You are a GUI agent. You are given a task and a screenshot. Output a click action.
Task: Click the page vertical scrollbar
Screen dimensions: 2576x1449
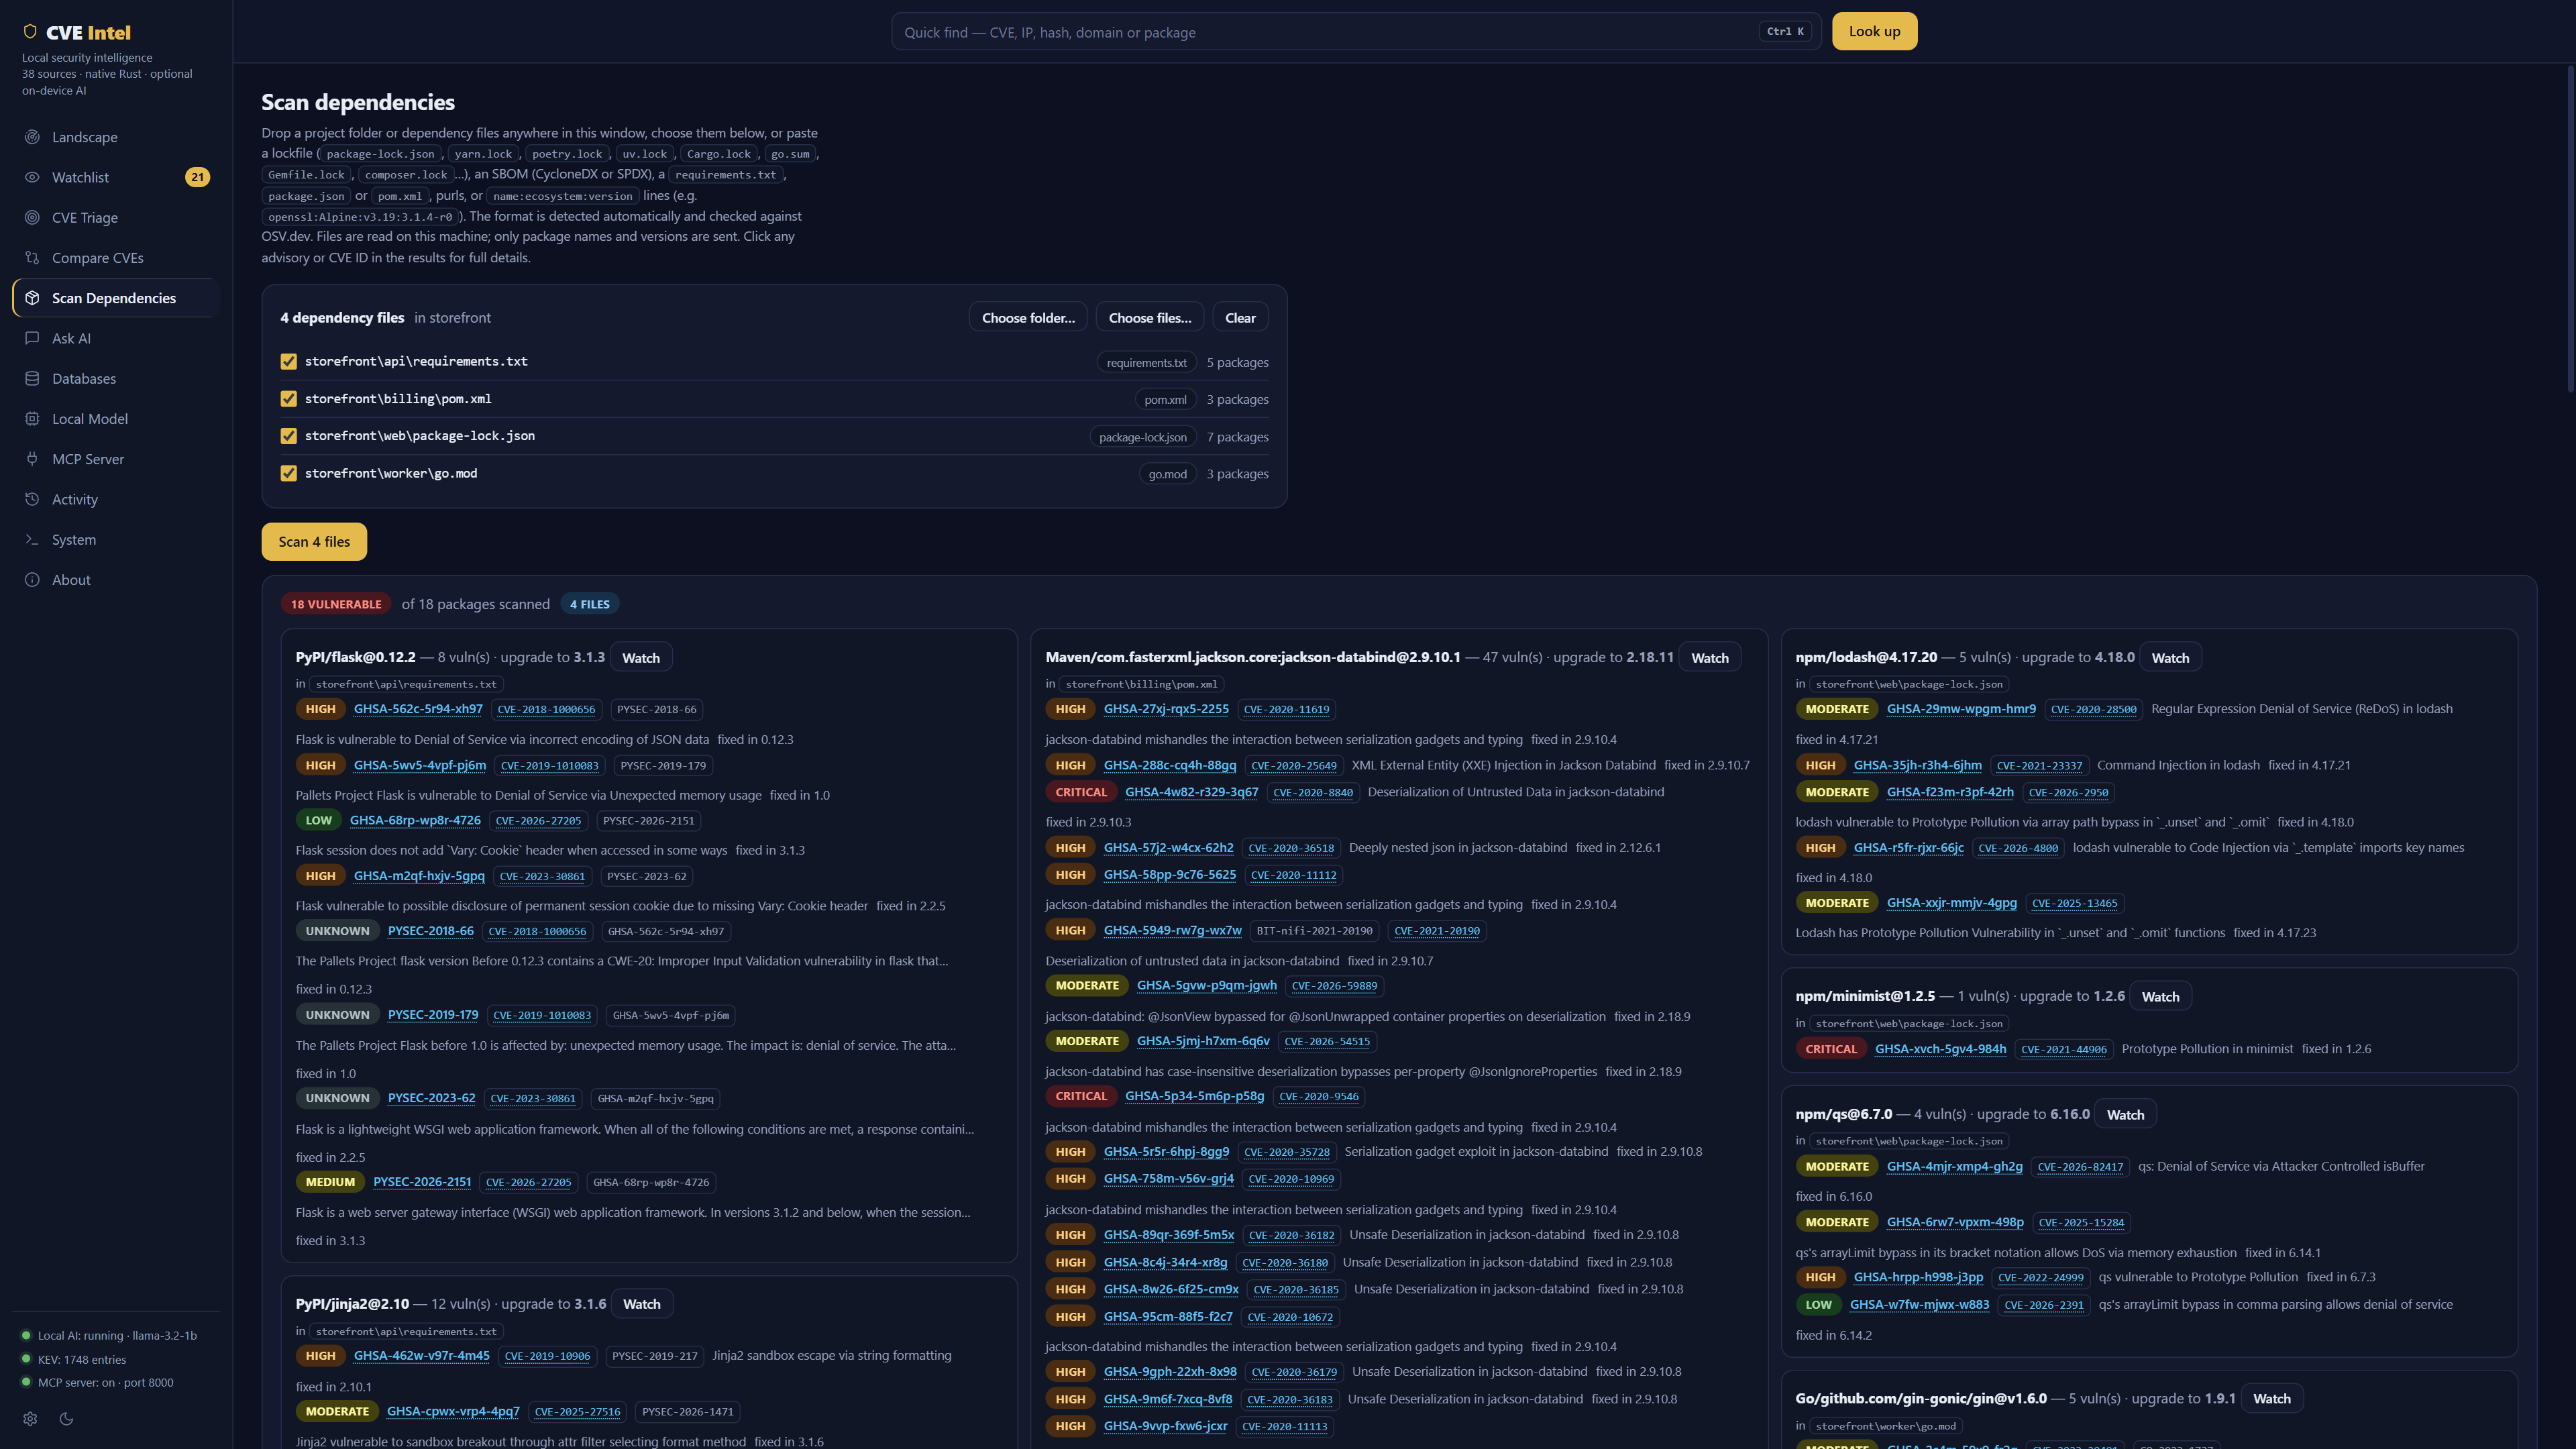pos(2570,230)
